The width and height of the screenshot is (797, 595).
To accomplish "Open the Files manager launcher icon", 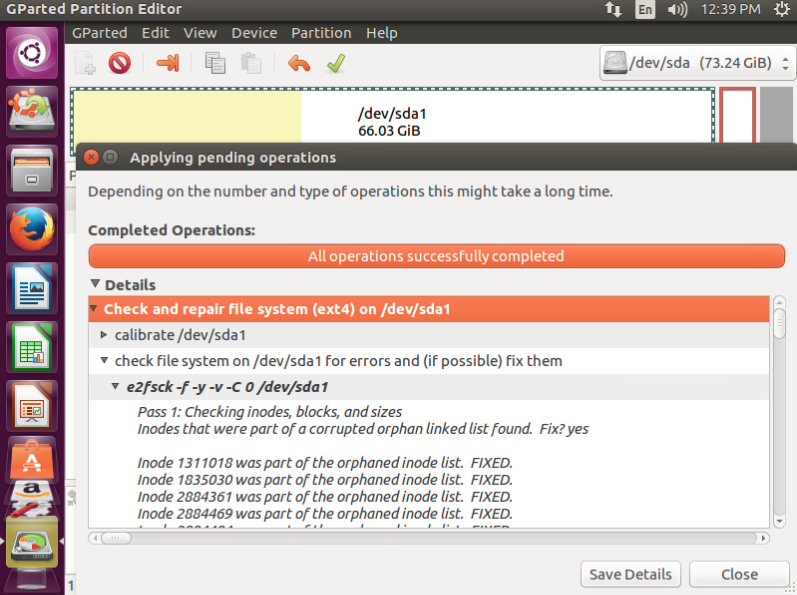I will pos(32,170).
